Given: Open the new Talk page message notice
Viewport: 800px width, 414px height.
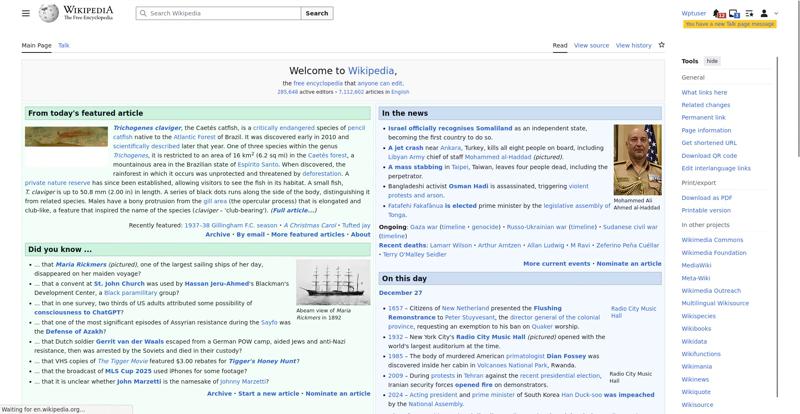Looking at the screenshot, I should point(729,23).
